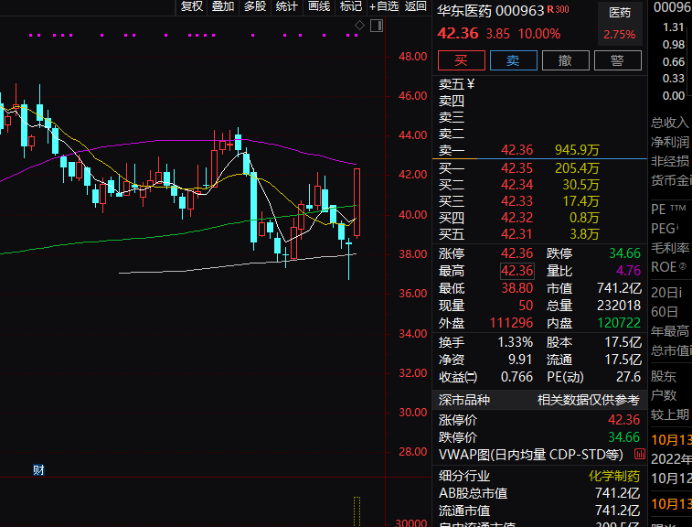Open the 统计 statistics tool
This screenshot has height=527, width=693.
[287, 6]
